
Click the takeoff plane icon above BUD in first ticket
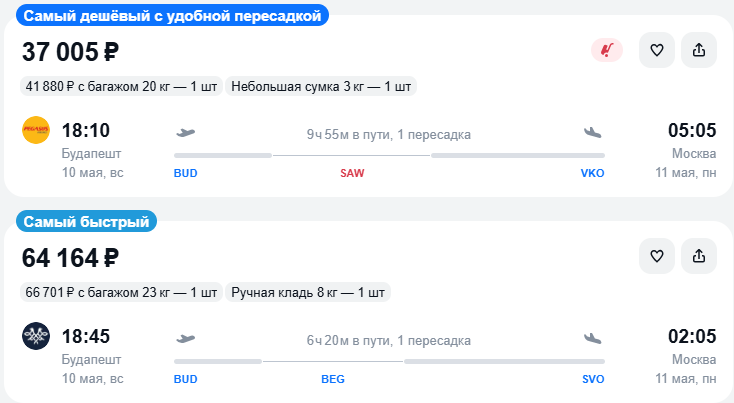185,132
